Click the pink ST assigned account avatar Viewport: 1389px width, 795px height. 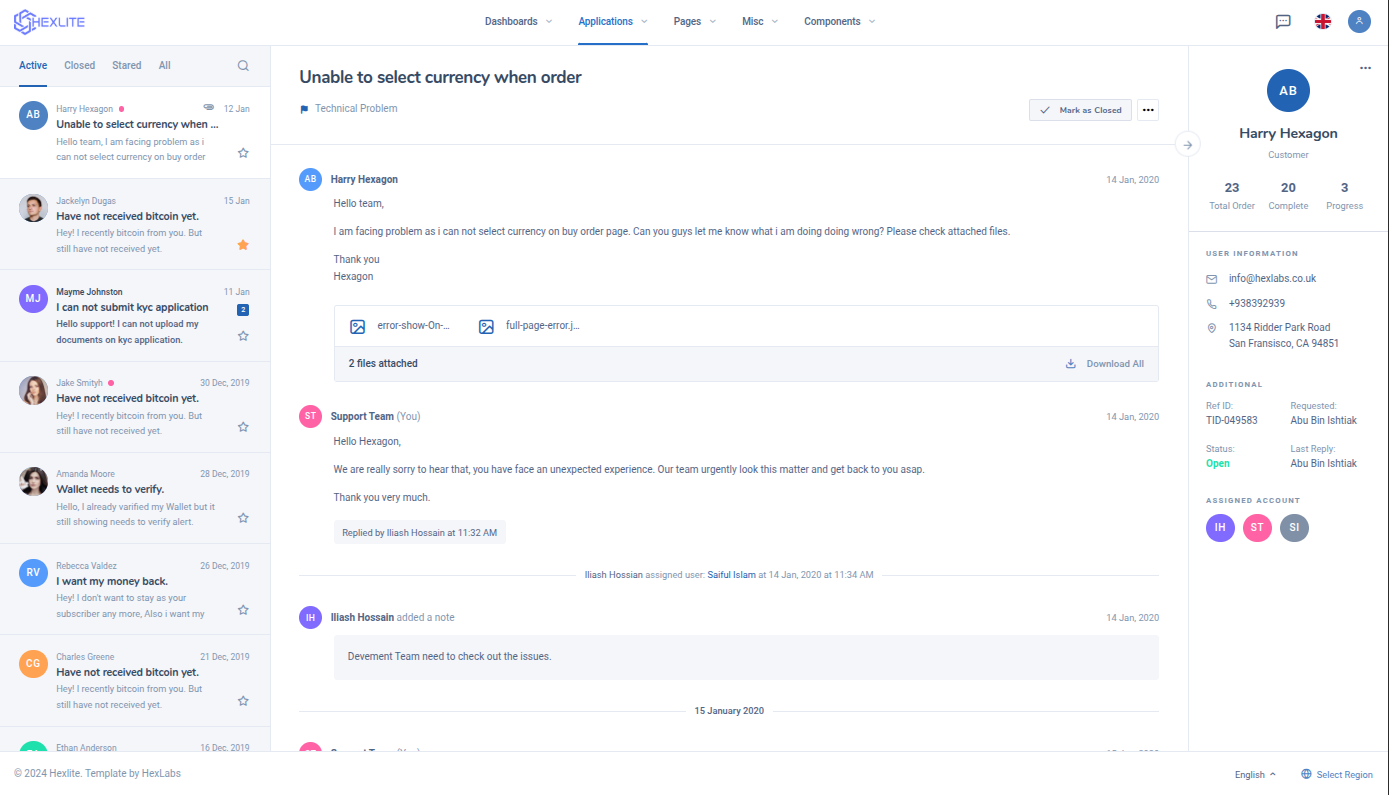(x=1257, y=527)
